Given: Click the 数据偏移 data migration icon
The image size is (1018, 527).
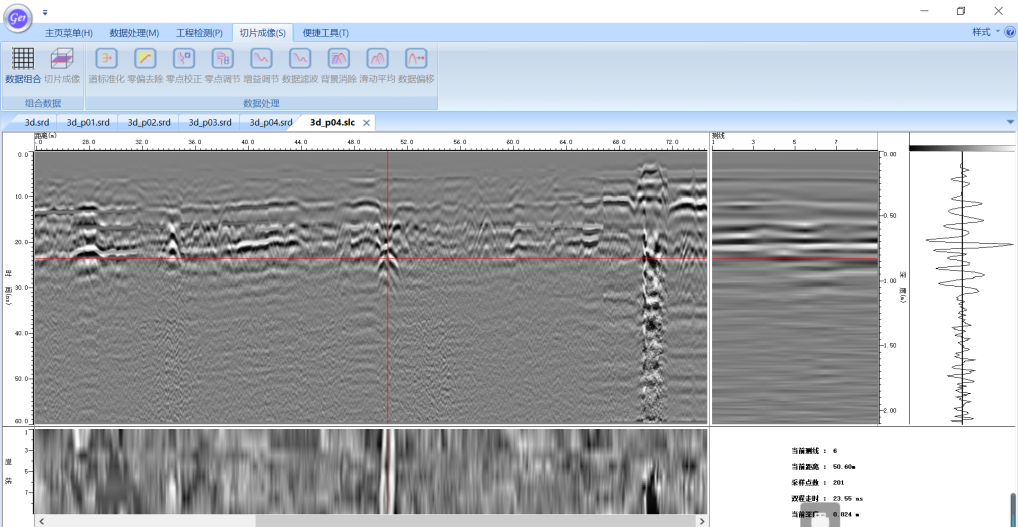Looking at the screenshot, I should tap(416, 60).
